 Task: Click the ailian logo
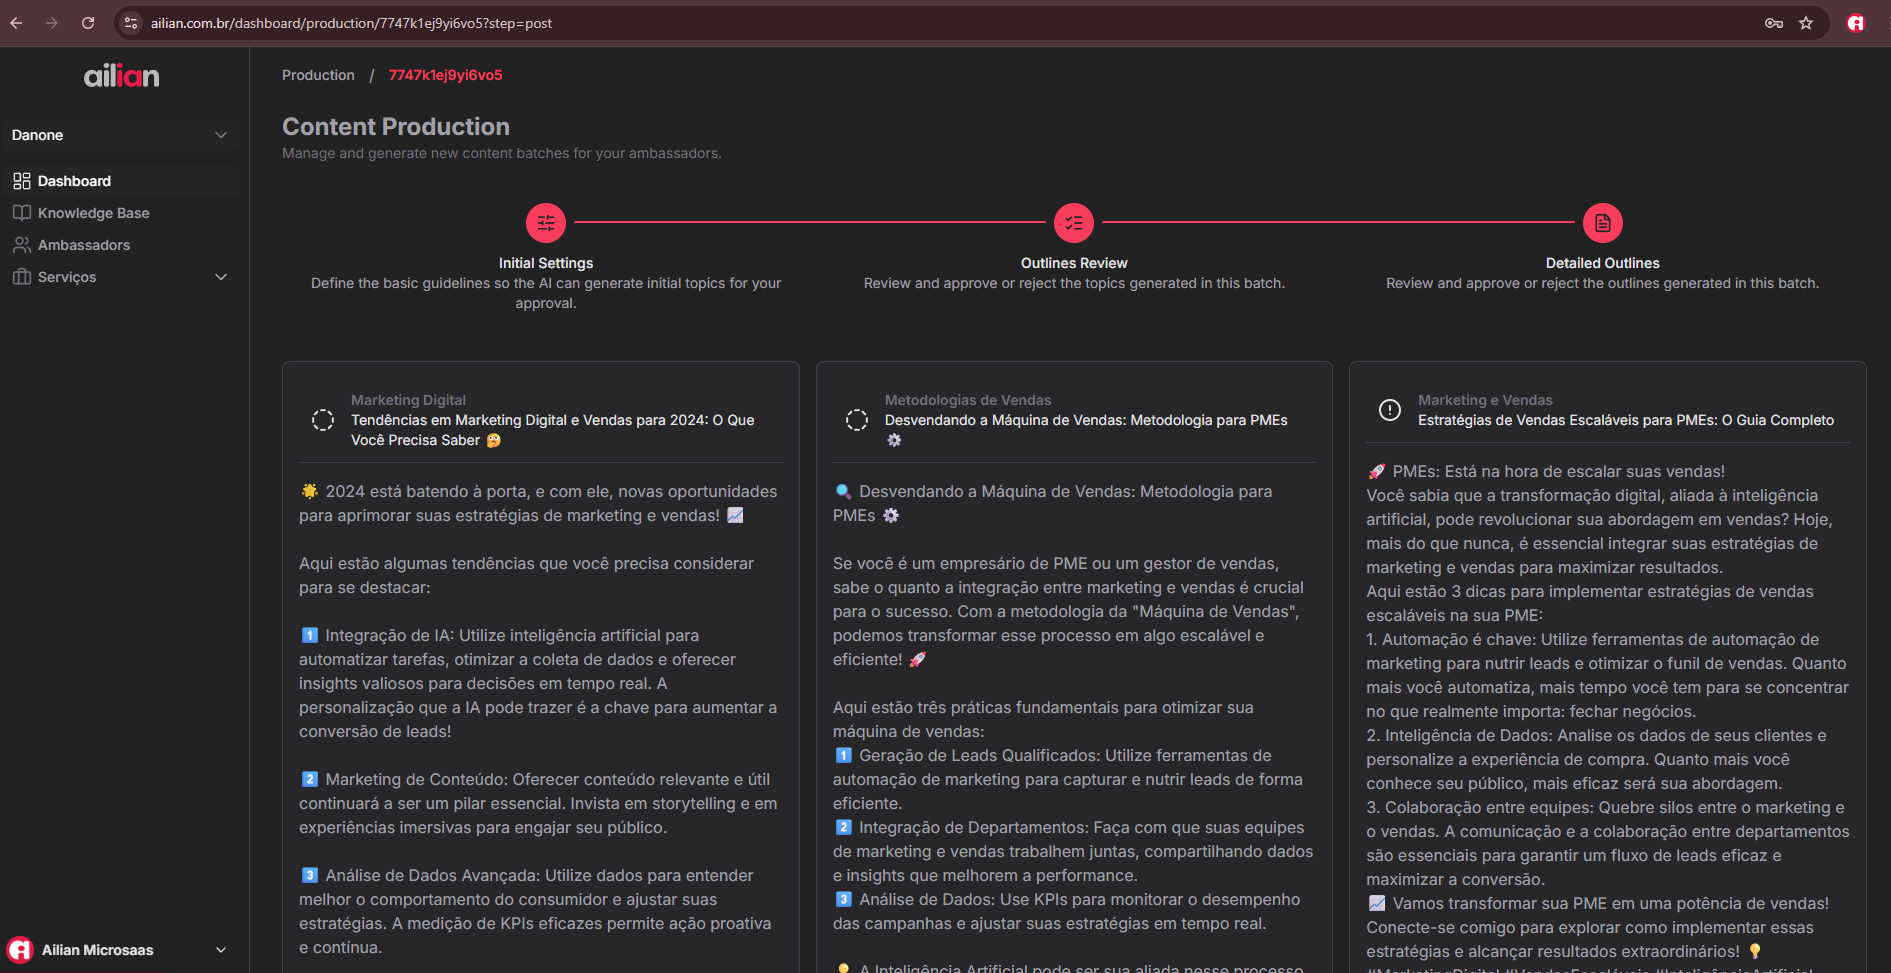pyautogui.click(x=121, y=75)
